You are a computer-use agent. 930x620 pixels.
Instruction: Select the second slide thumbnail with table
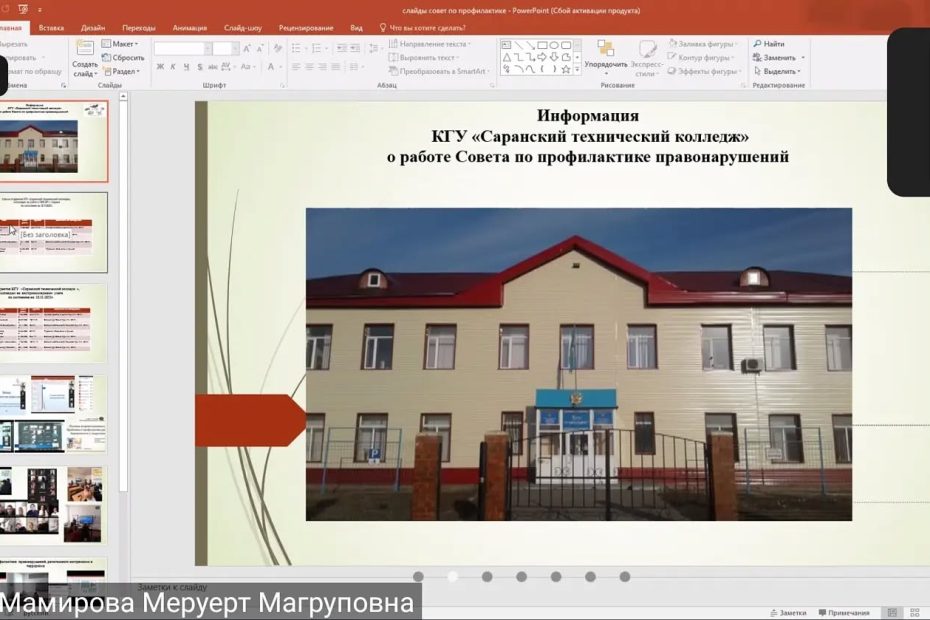tap(53, 232)
